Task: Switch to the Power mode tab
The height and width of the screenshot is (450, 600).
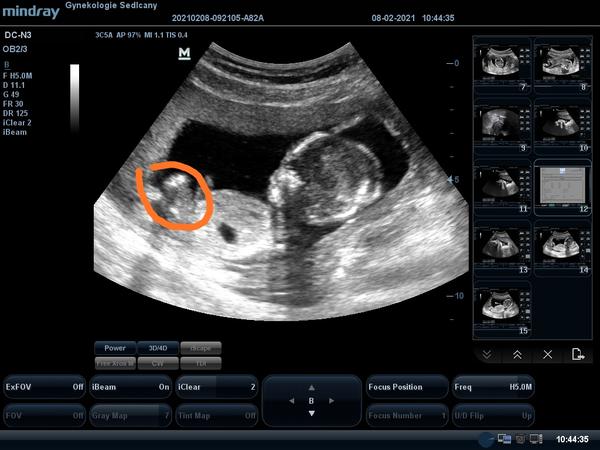Action: (x=114, y=348)
